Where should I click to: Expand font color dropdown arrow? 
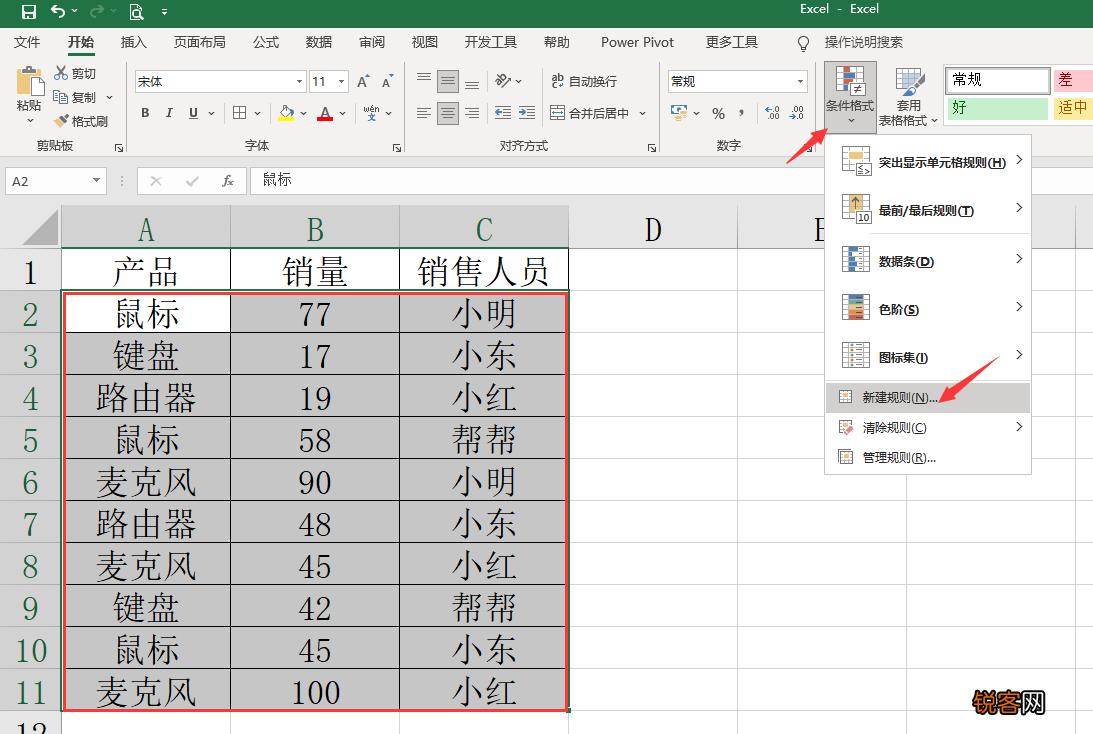(x=342, y=113)
